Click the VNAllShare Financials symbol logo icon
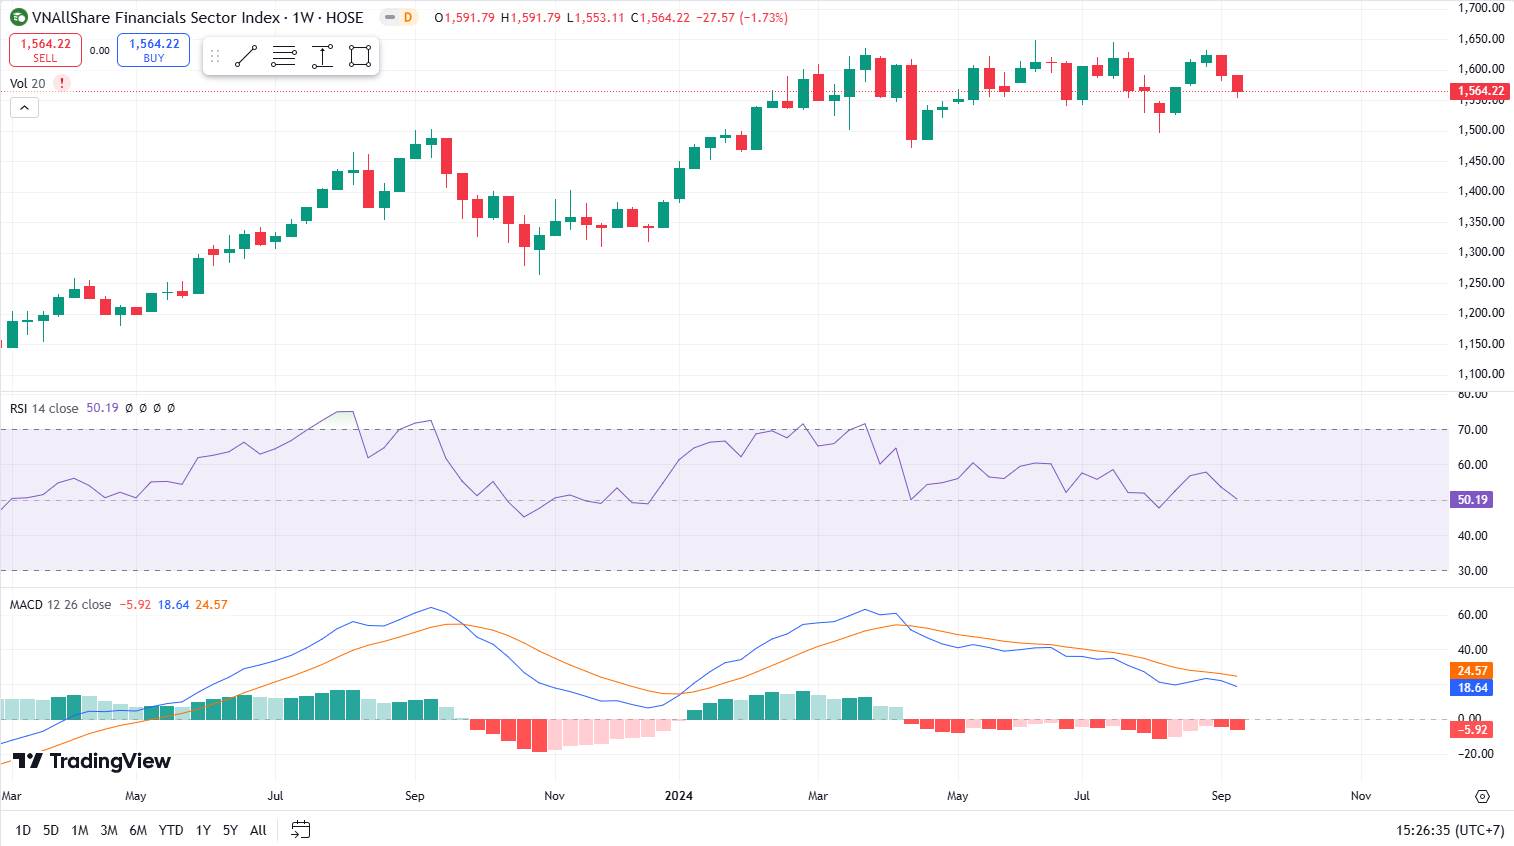 coord(19,17)
